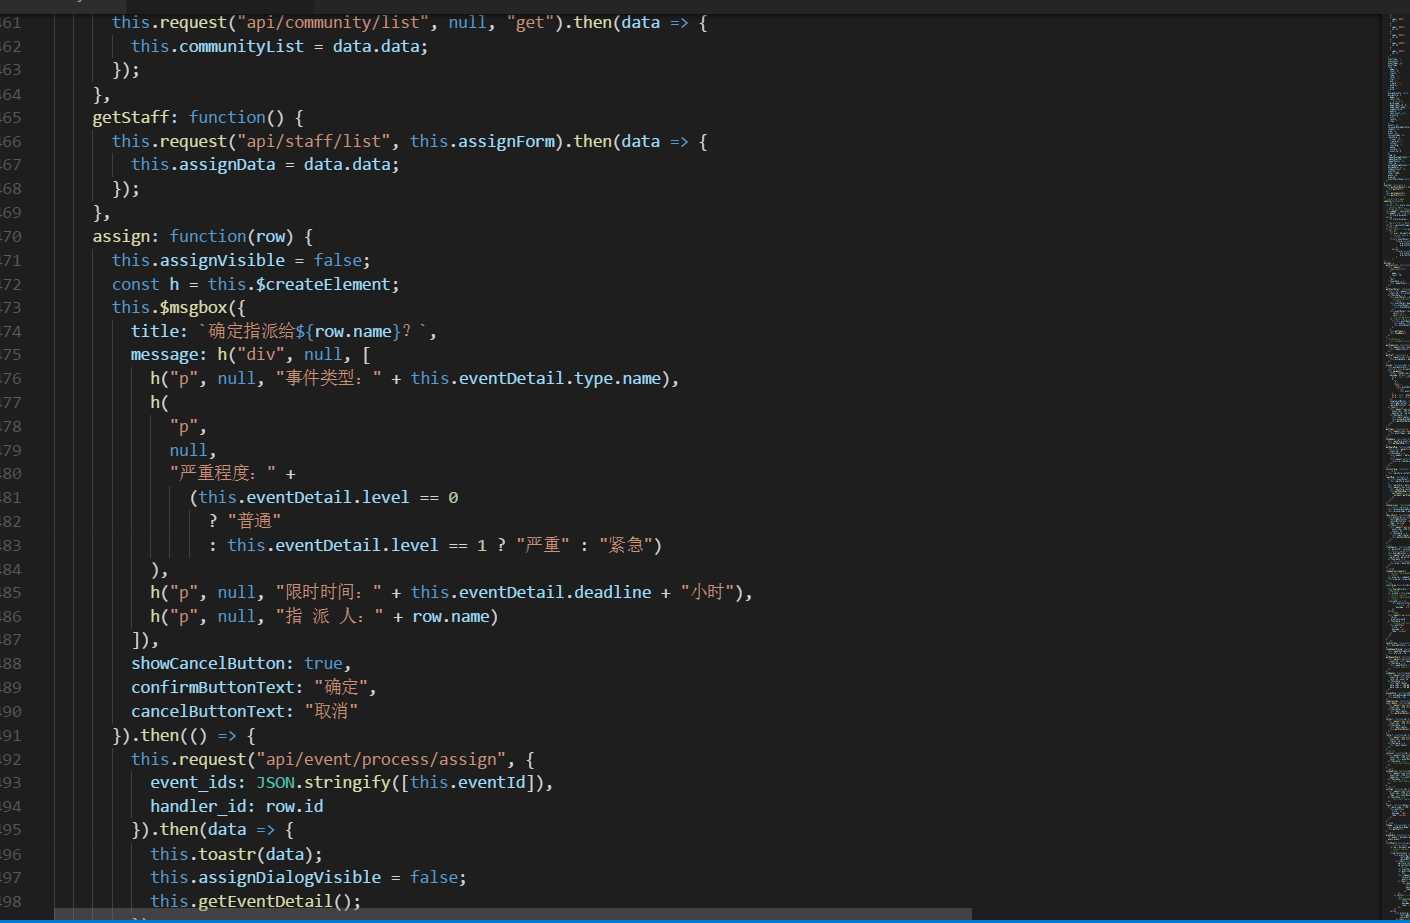
Task: Click the title property key
Action: pos(157,331)
